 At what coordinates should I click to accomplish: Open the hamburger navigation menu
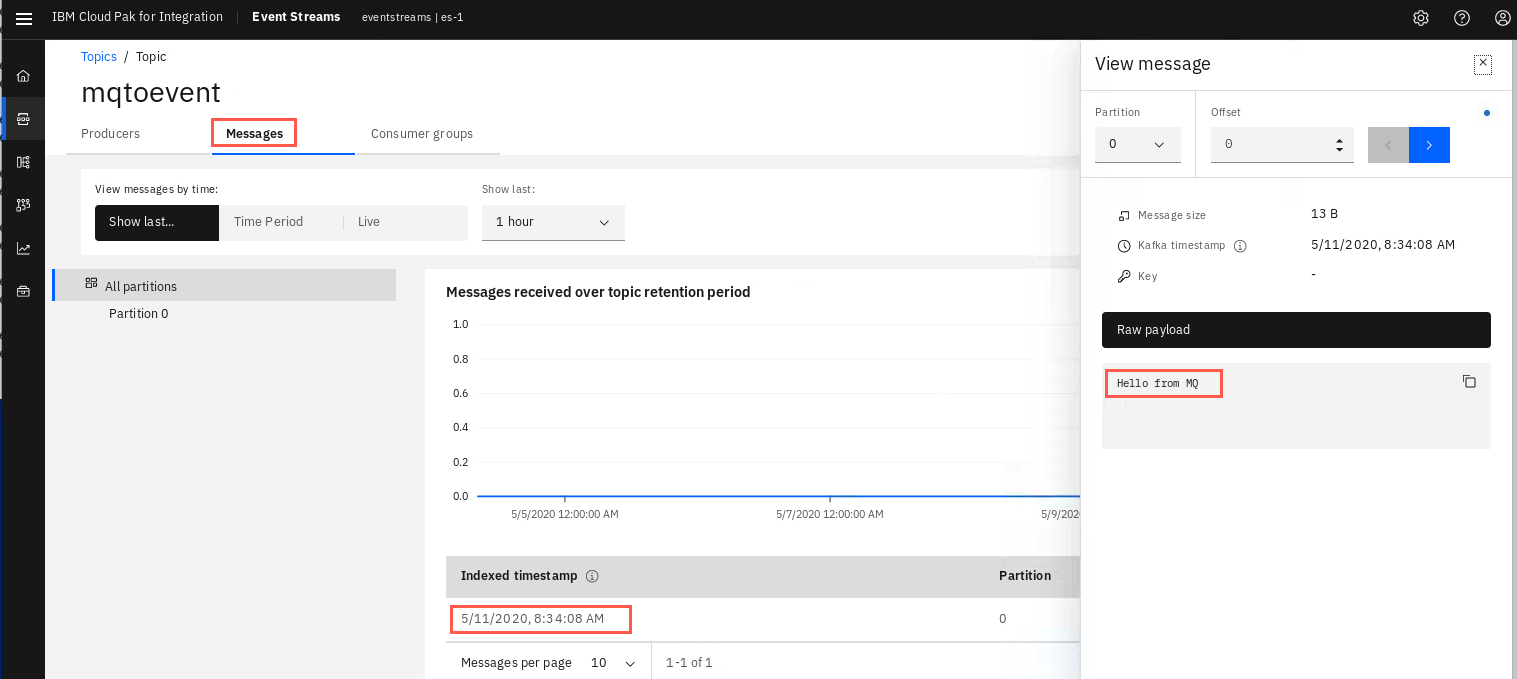tap(24, 18)
